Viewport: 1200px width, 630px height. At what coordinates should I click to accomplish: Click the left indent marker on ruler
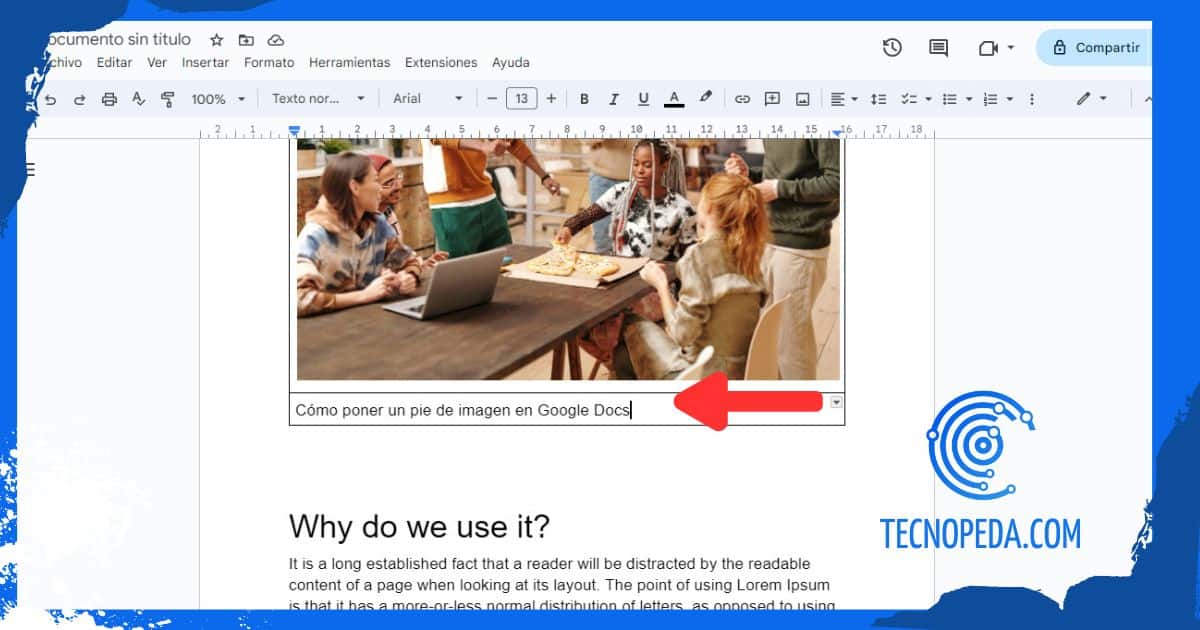pos(294,130)
